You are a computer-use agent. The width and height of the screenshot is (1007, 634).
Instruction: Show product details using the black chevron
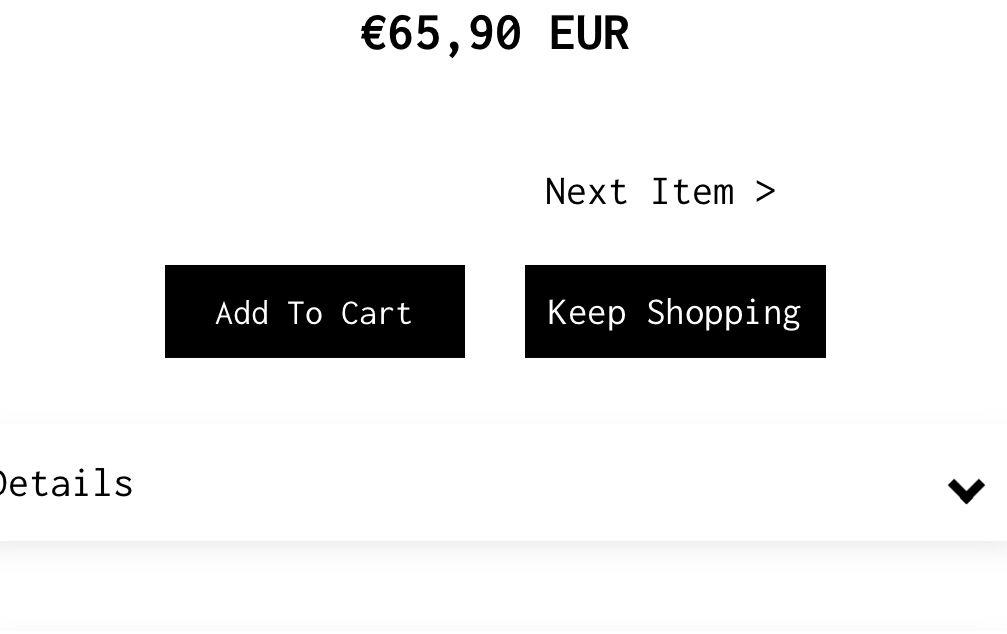point(966,490)
